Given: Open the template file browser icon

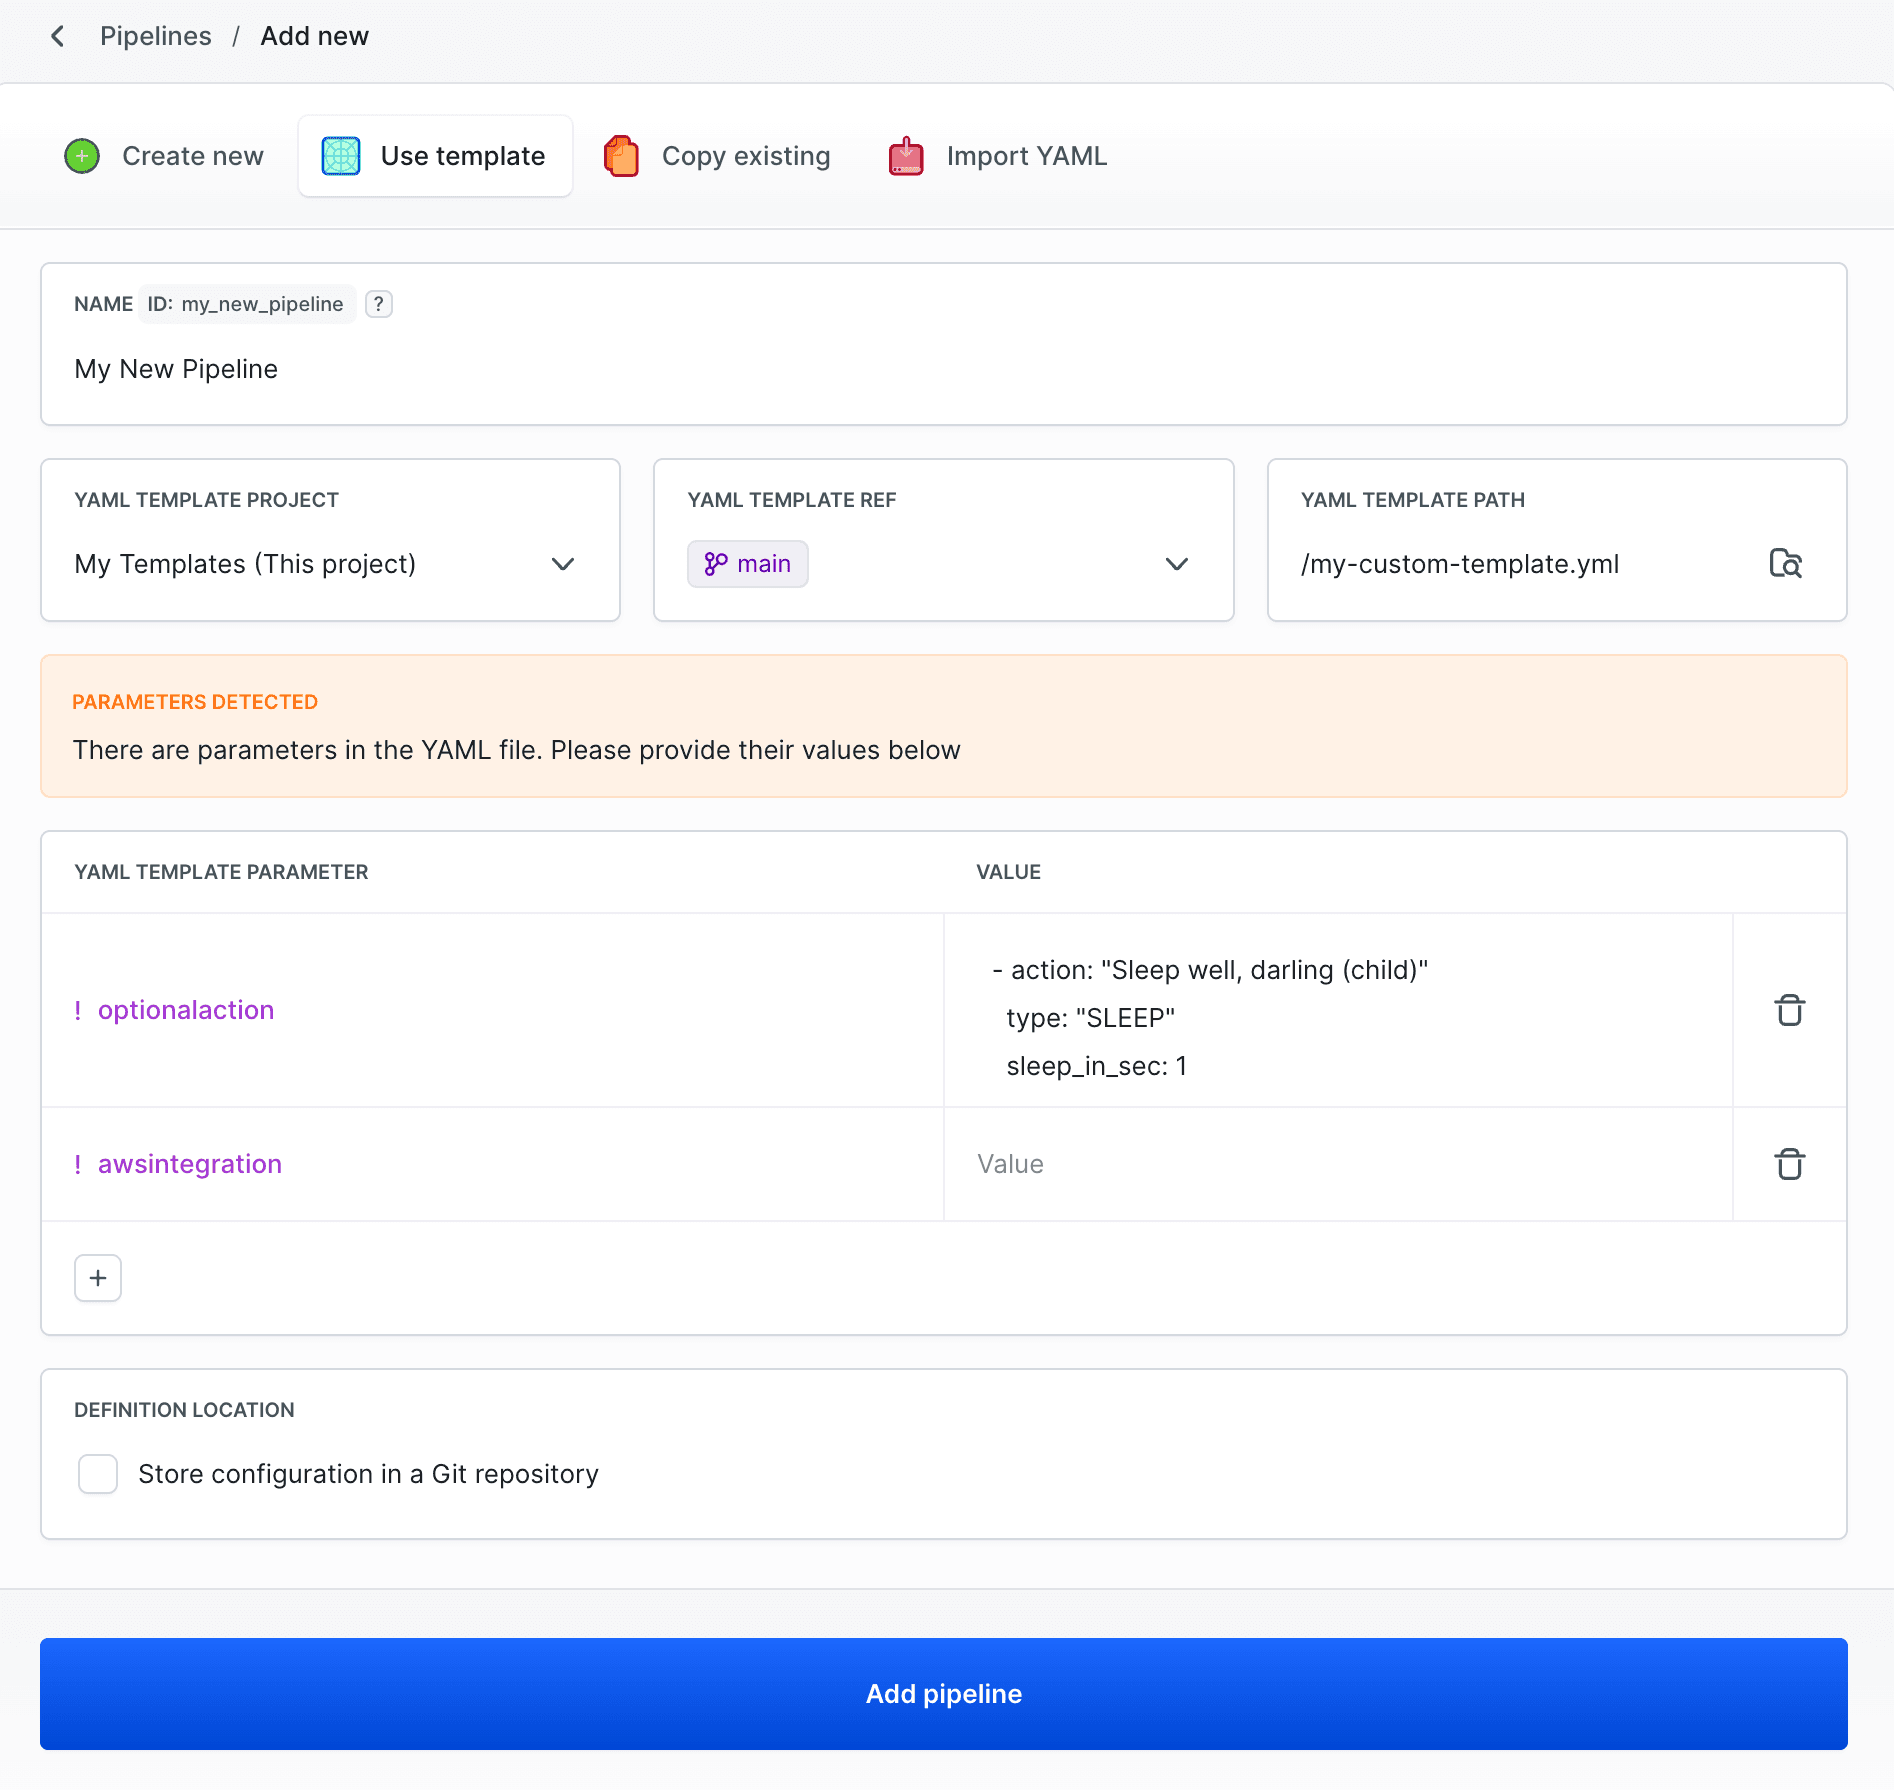Looking at the screenshot, I should [x=1787, y=563].
